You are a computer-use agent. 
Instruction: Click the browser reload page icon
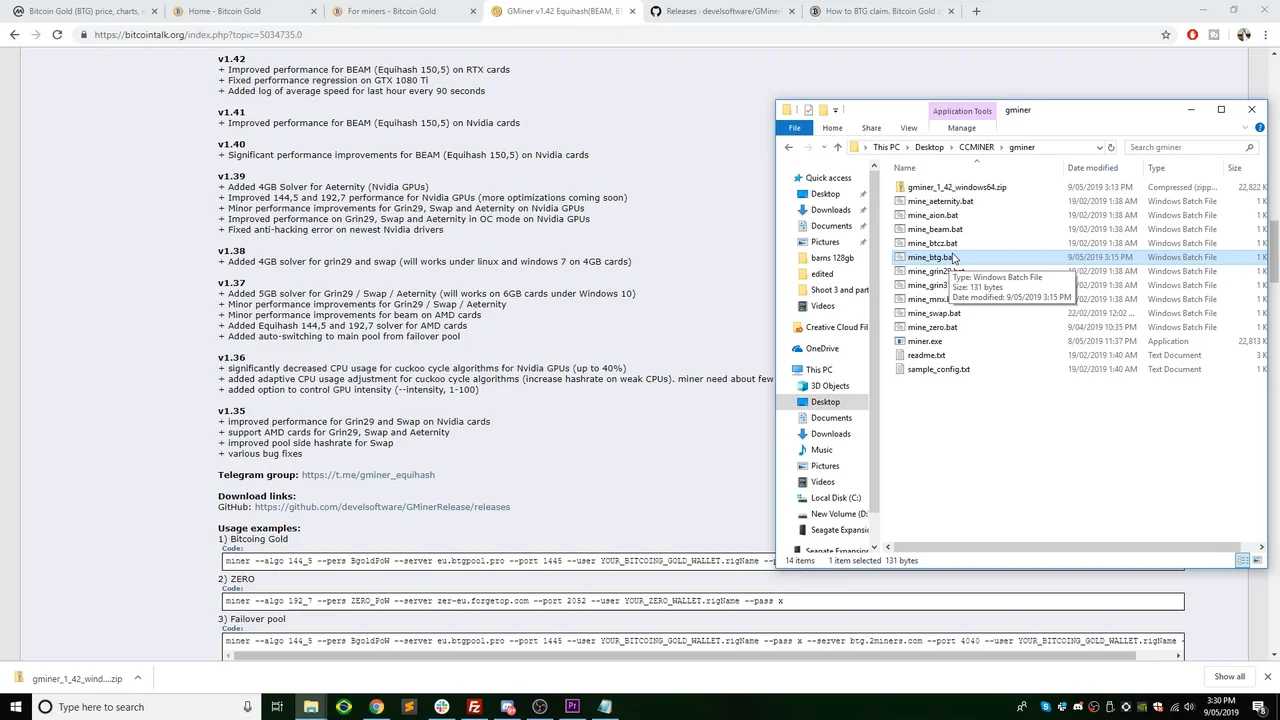57,34
